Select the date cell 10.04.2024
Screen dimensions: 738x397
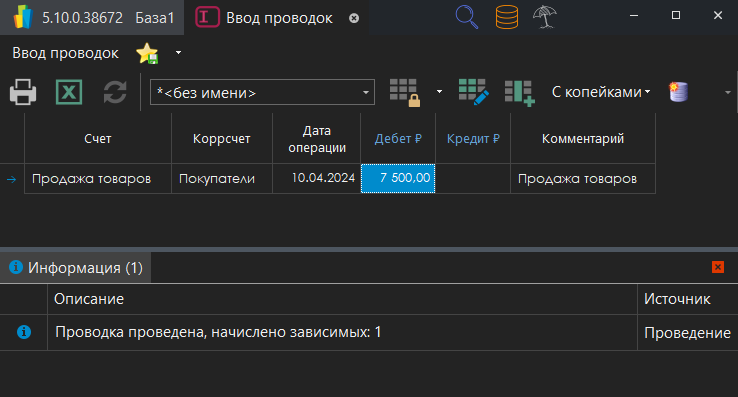[x=317, y=178]
